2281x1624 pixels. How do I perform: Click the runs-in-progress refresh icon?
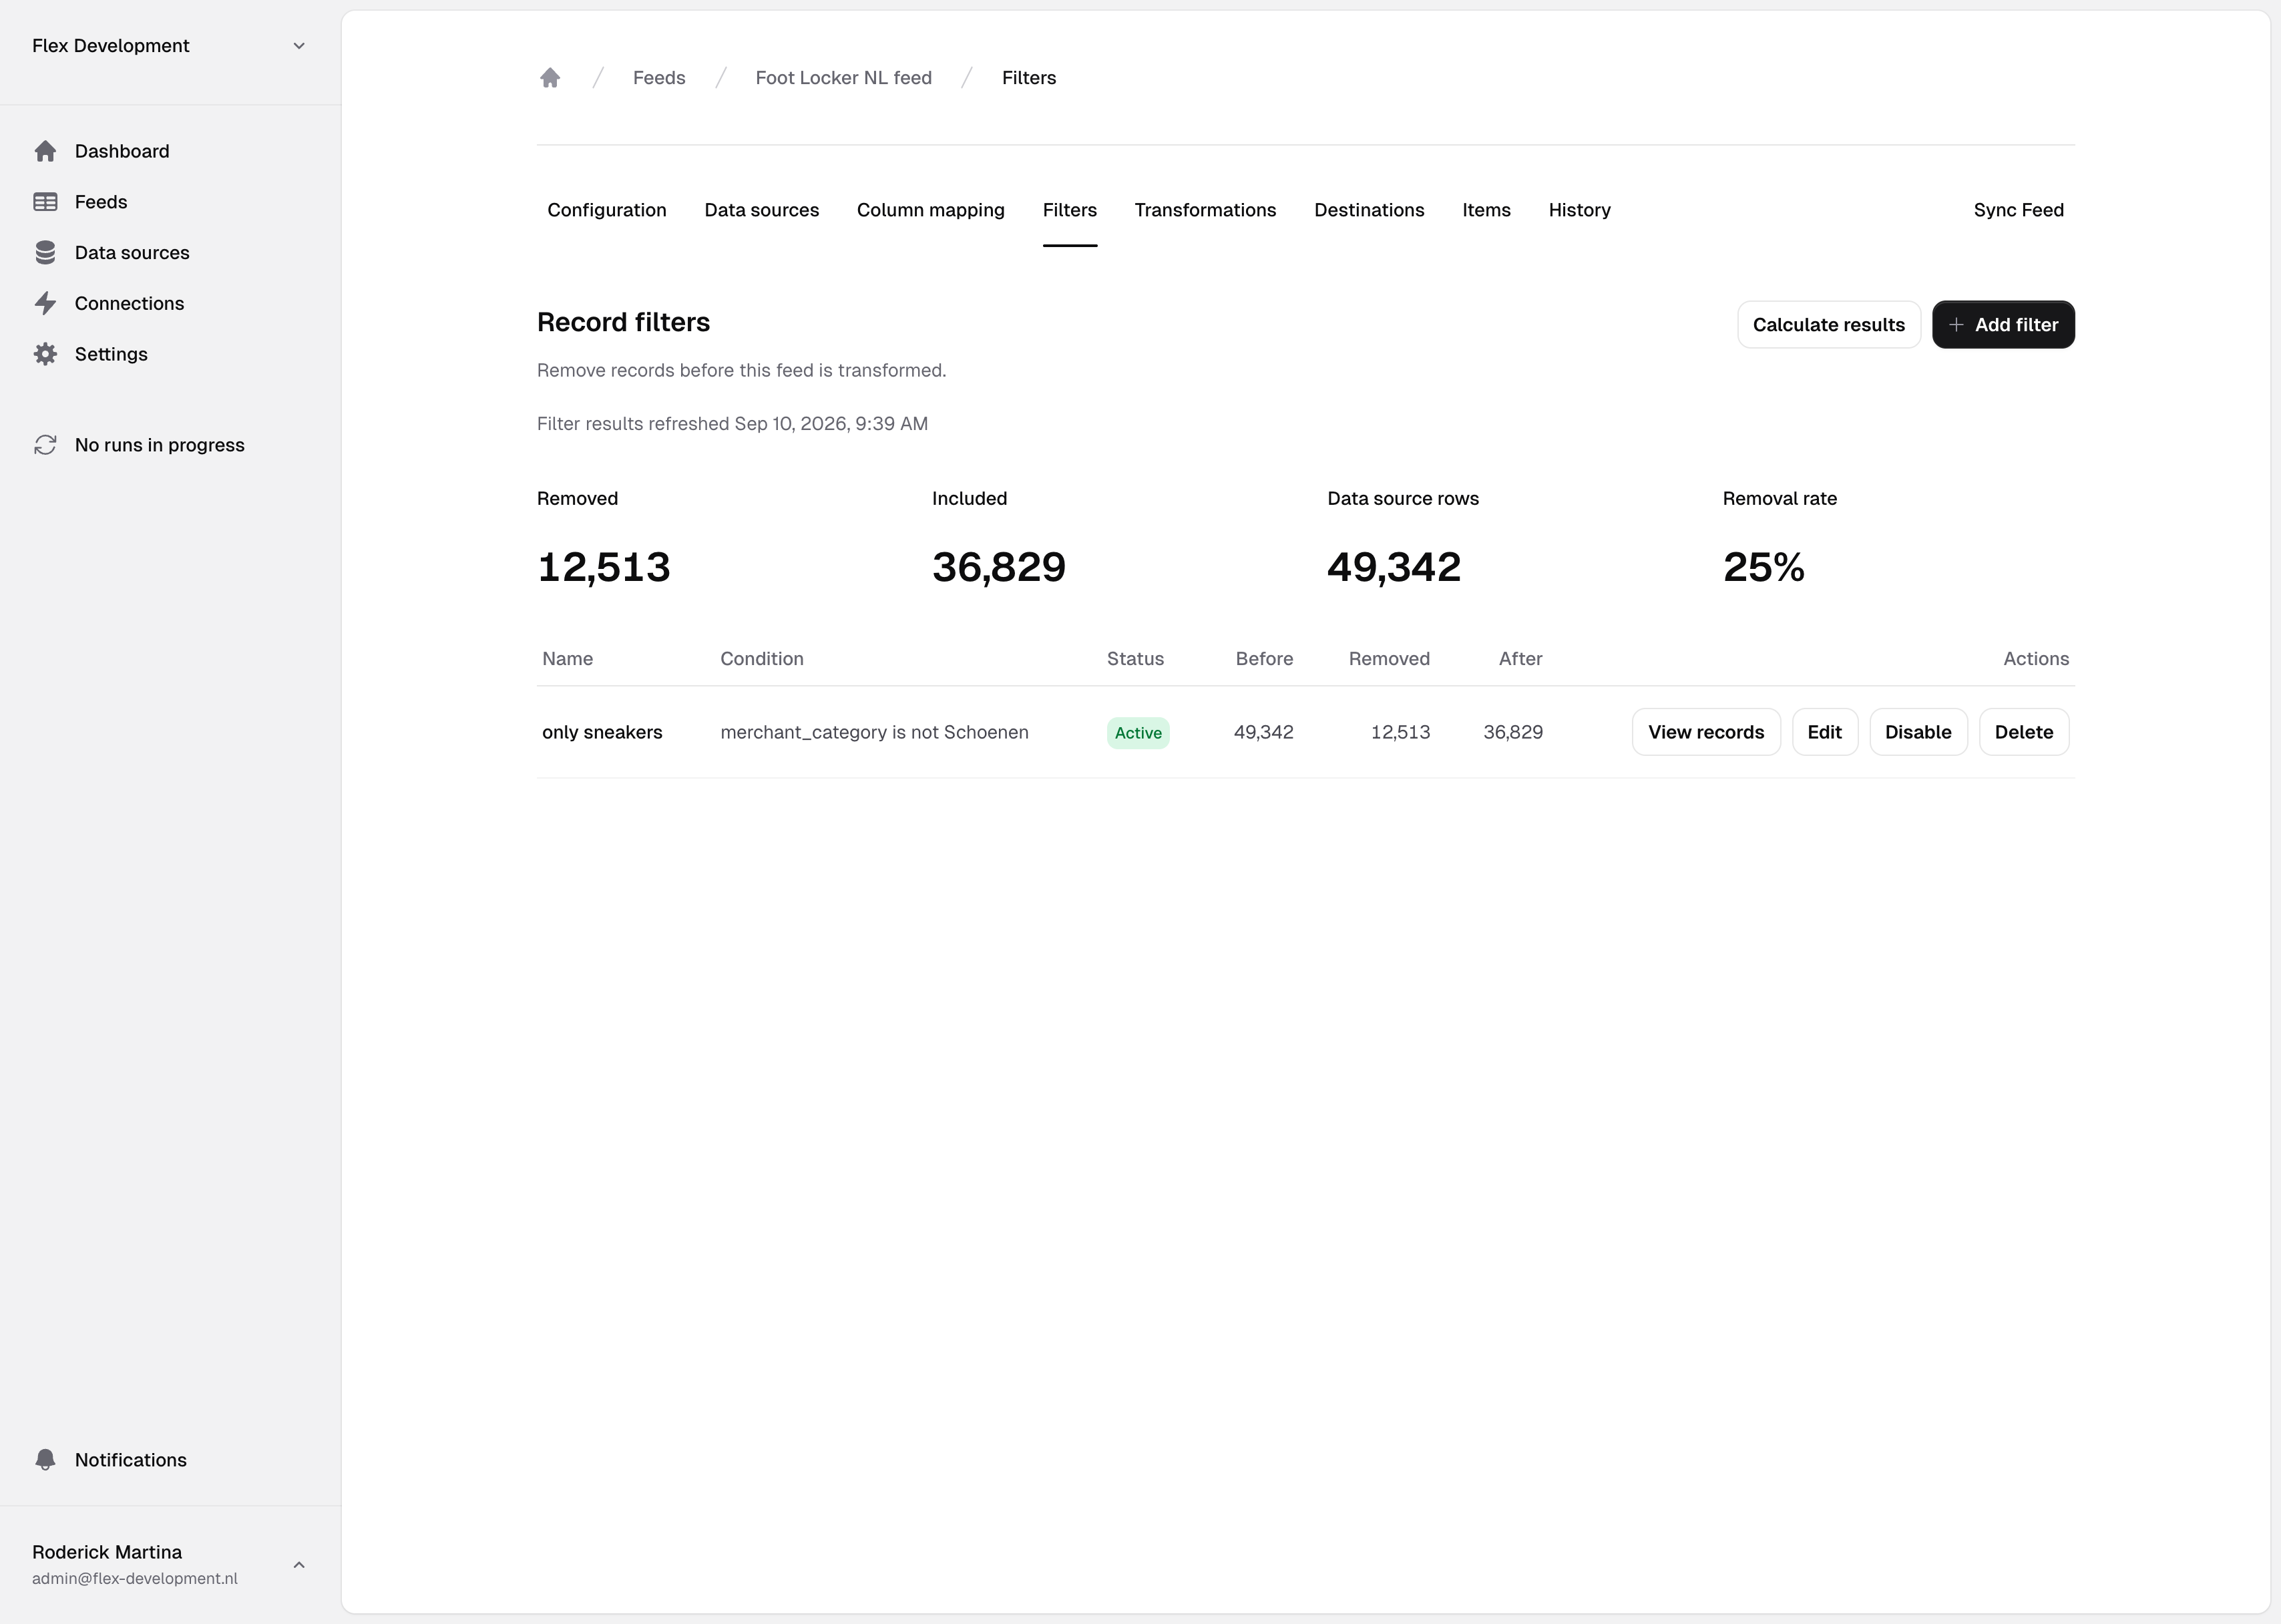pyautogui.click(x=45, y=445)
